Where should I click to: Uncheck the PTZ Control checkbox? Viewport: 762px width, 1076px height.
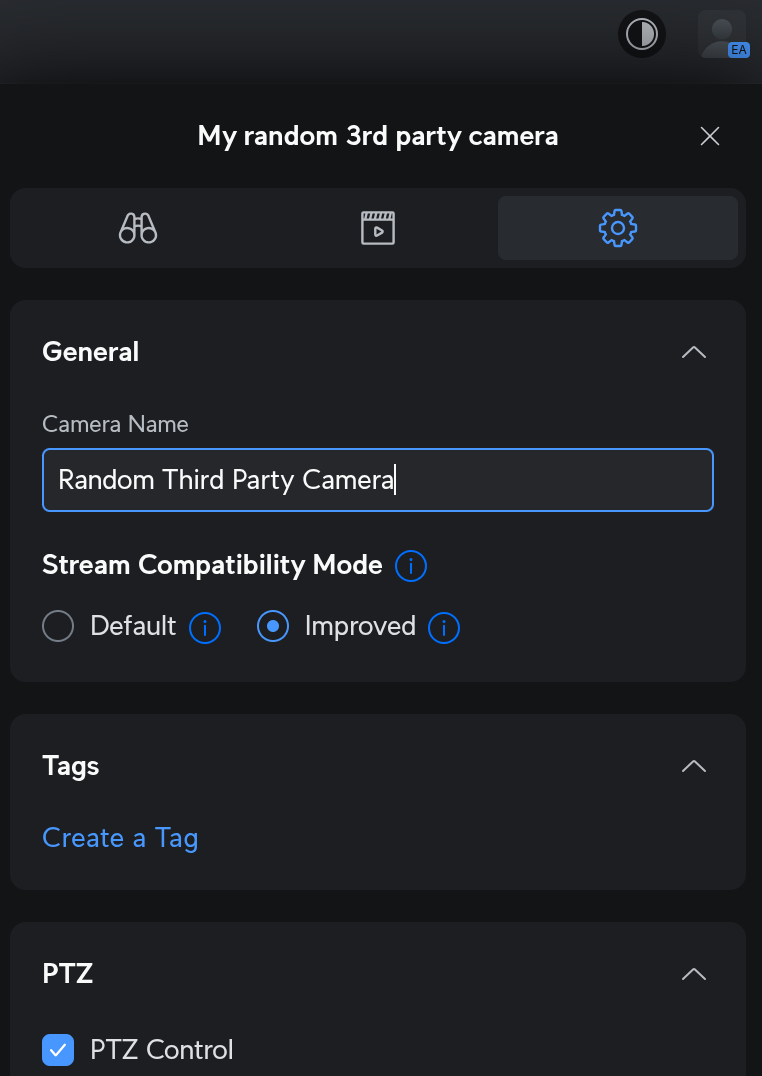(x=58, y=1050)
